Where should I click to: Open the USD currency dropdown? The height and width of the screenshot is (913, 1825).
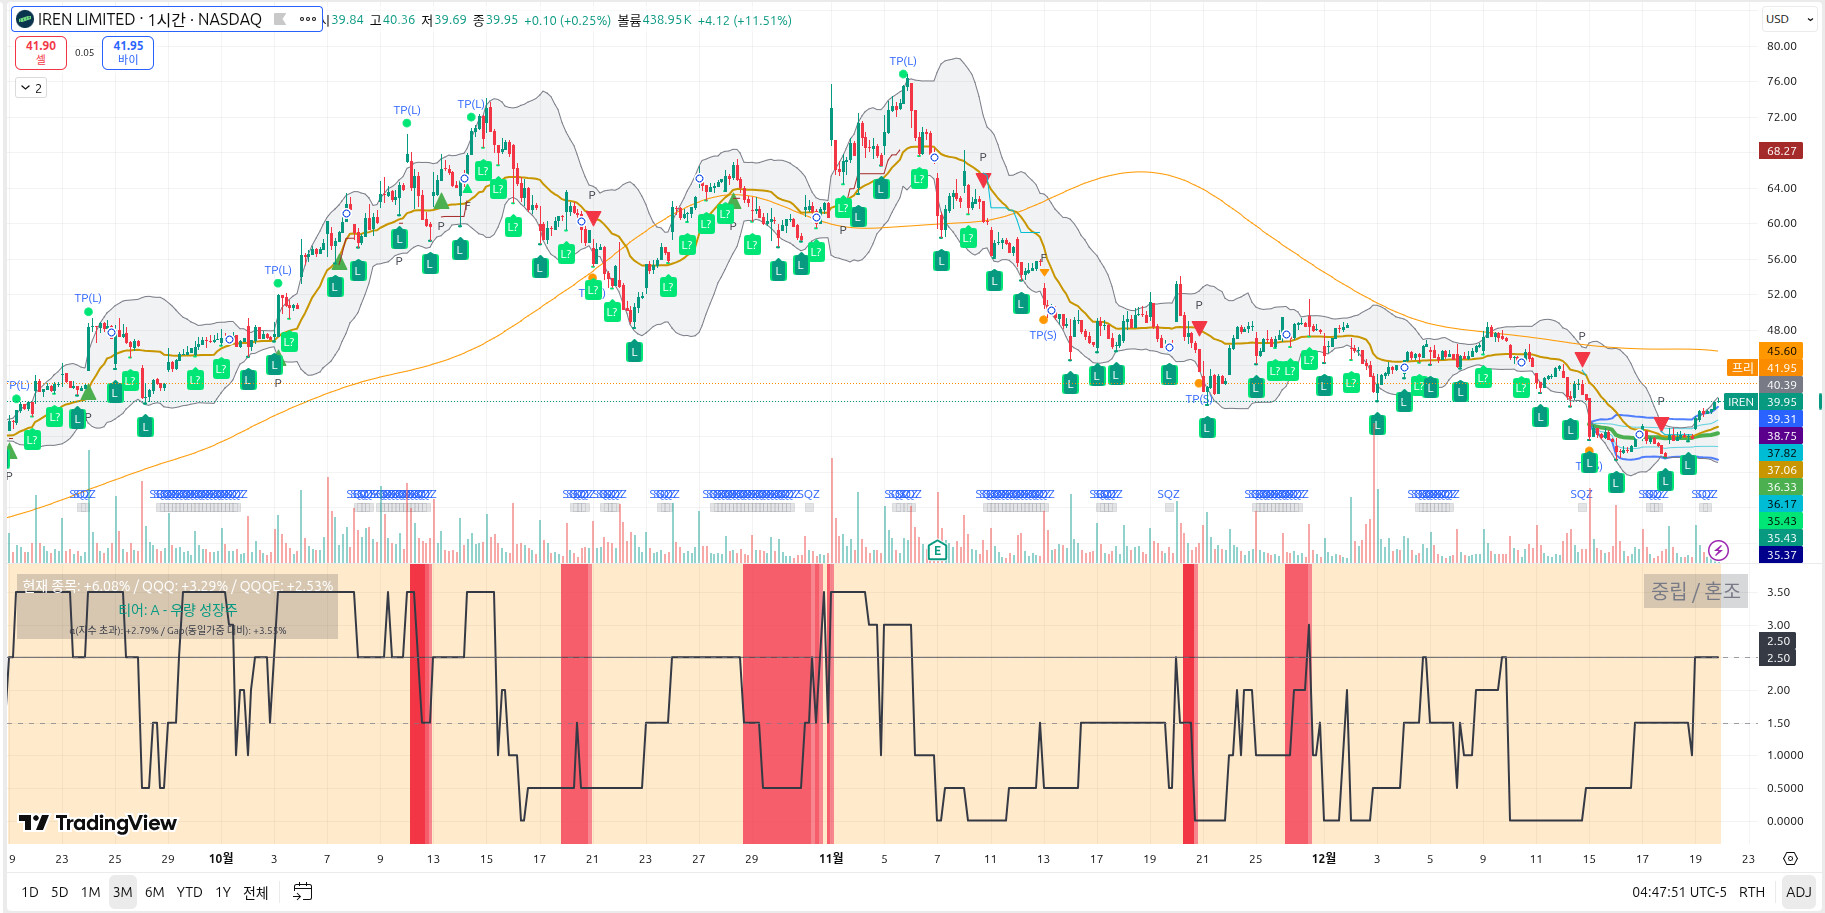point(1789,19)
